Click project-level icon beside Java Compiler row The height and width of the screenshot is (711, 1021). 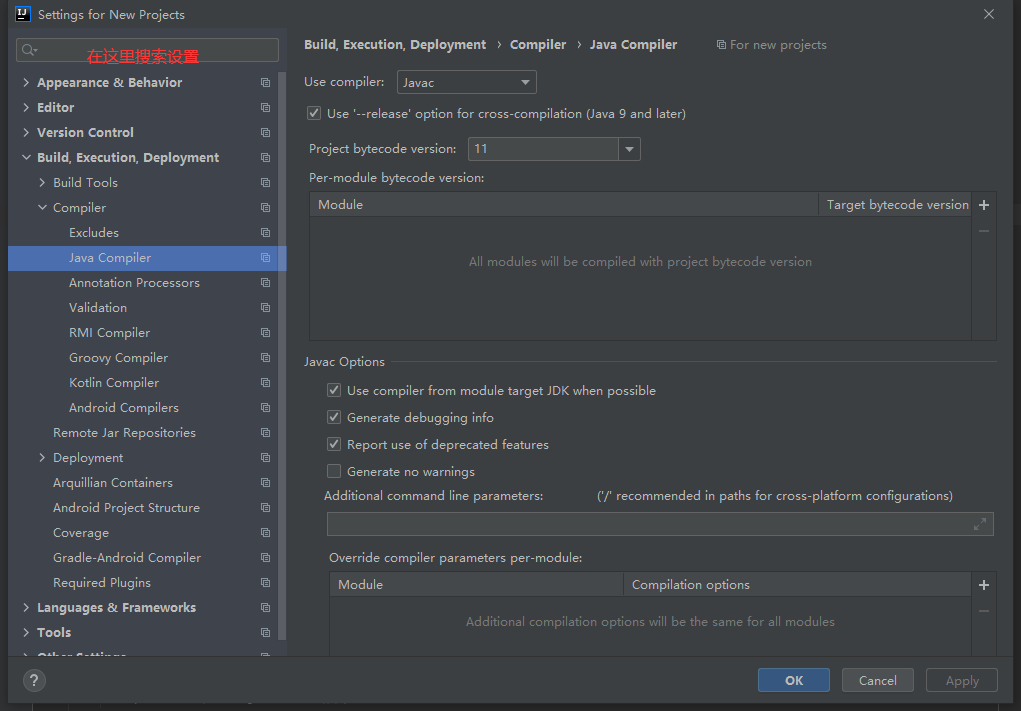266,258
